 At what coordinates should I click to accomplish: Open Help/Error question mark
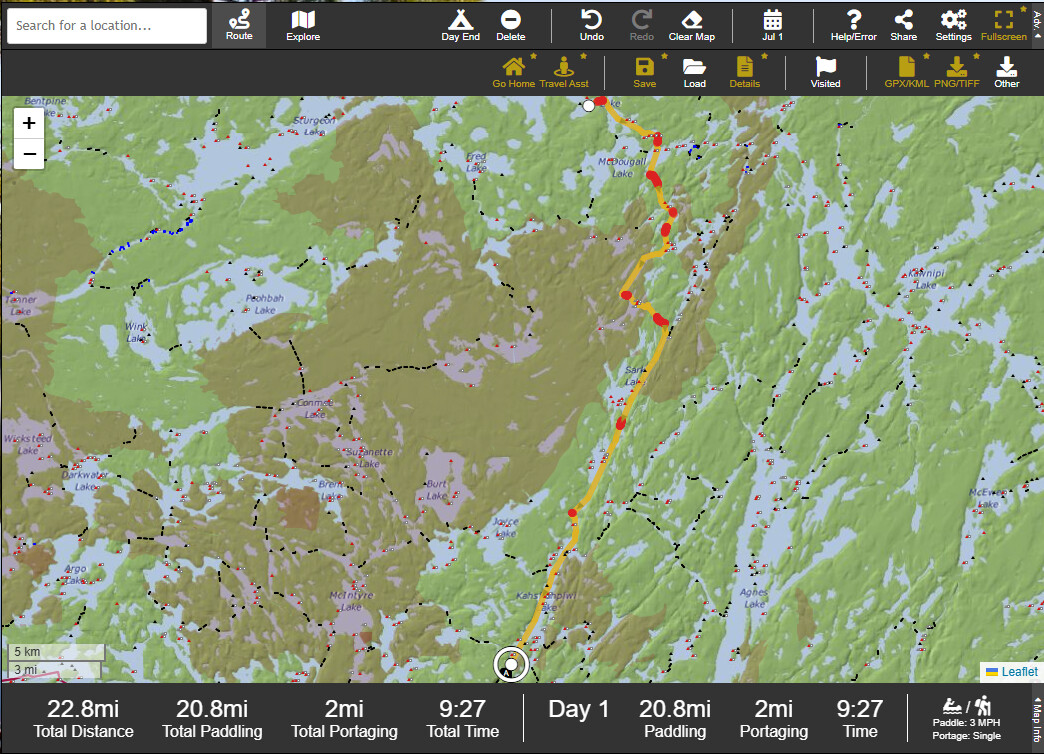tap(853, 25)
